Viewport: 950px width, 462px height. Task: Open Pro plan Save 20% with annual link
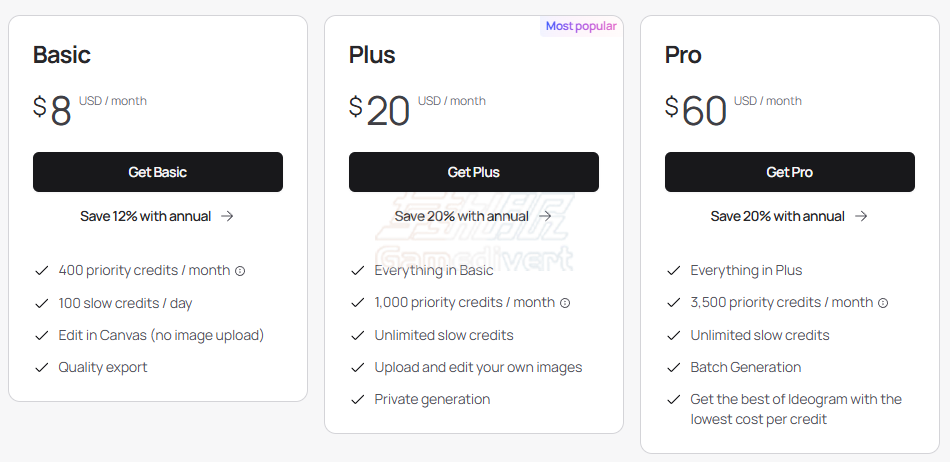tap(789, 216)
